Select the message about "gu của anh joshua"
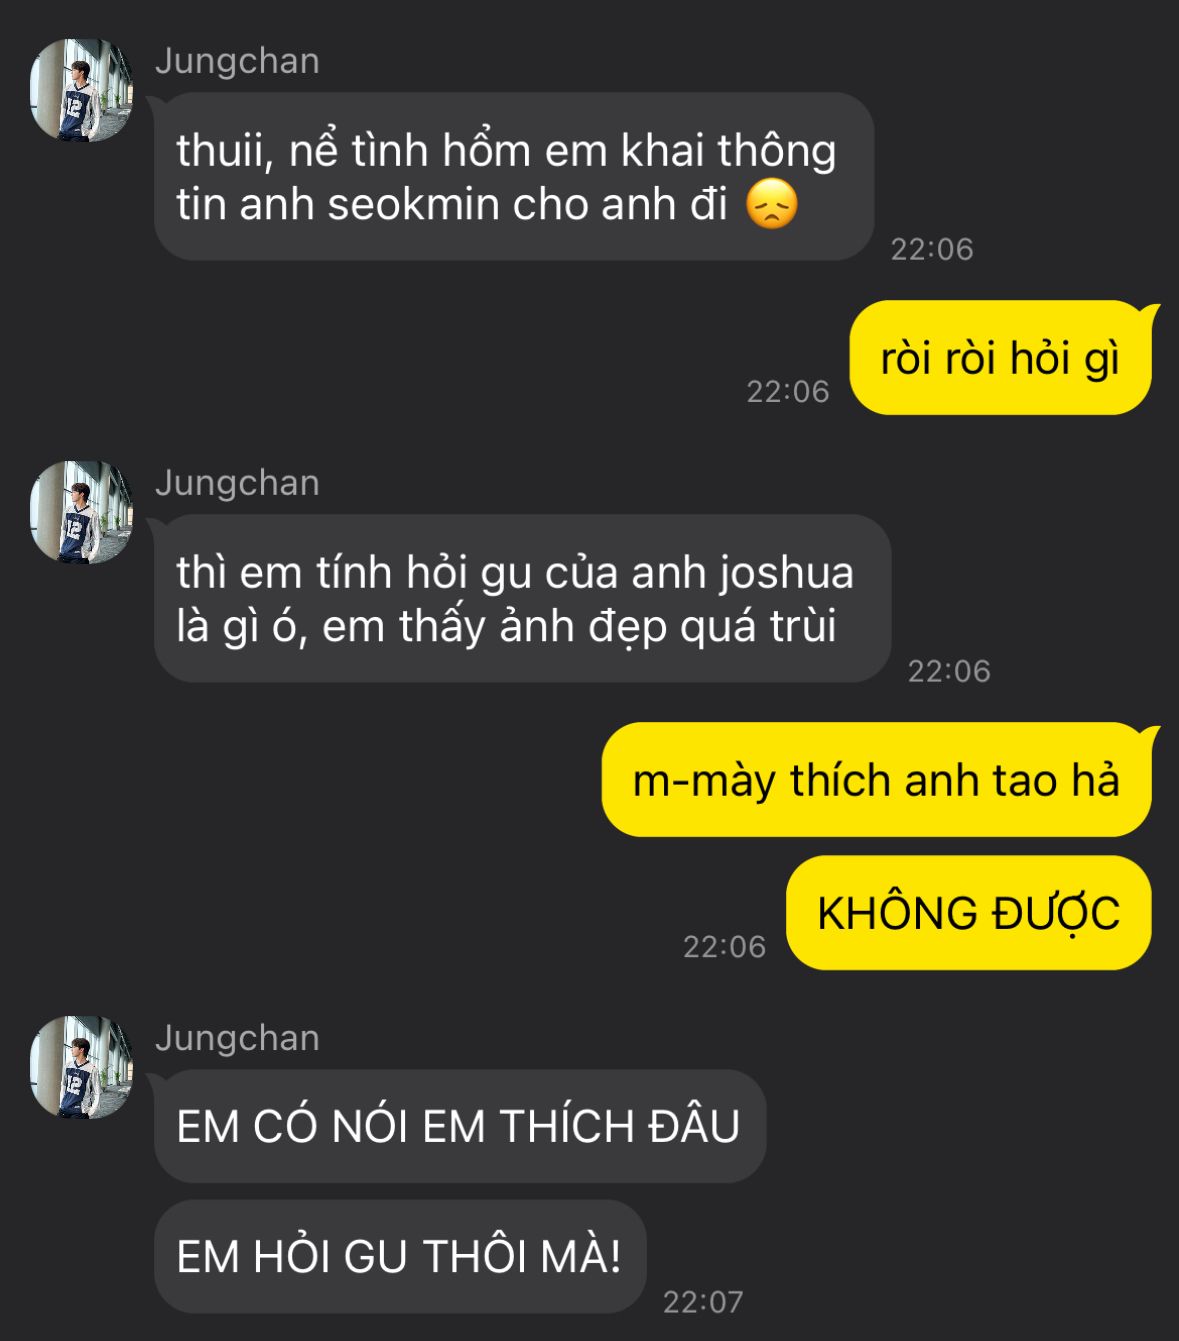Image resolution: width=1179 pixels, height=1341 pixels. coord(522,599)
